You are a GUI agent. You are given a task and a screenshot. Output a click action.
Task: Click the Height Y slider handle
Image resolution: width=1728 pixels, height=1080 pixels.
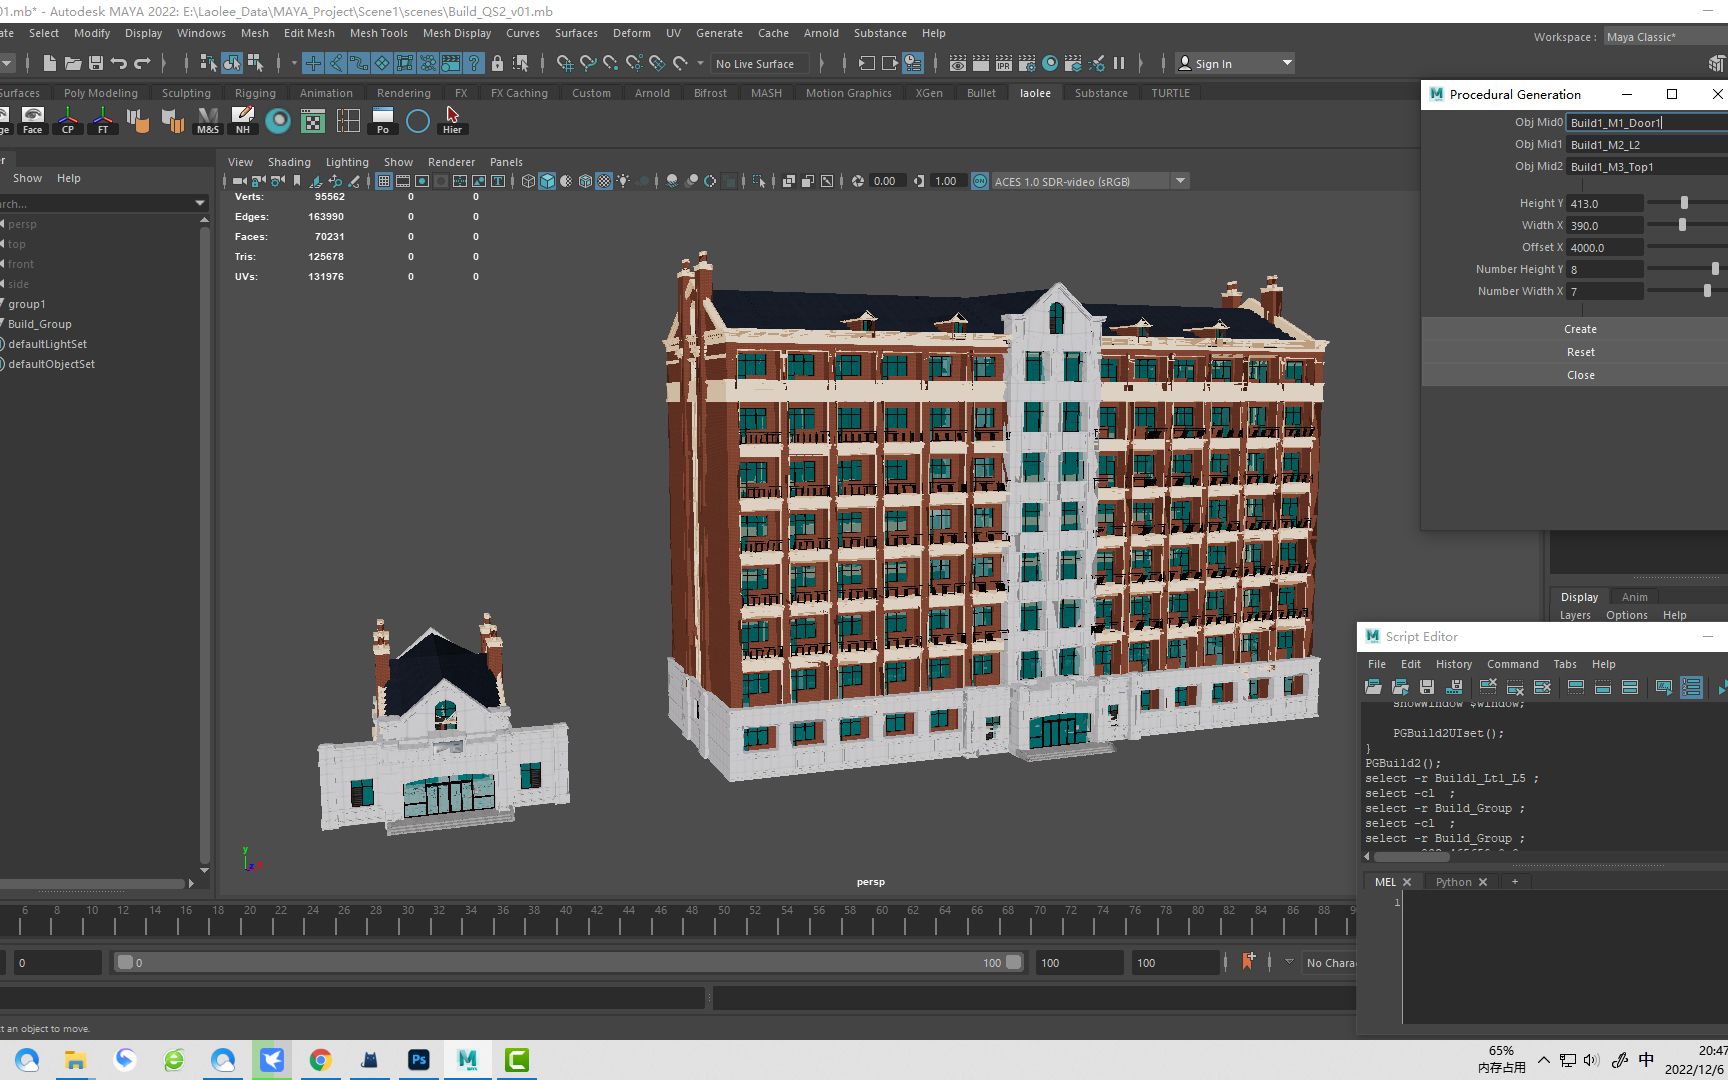[1684, 203]
